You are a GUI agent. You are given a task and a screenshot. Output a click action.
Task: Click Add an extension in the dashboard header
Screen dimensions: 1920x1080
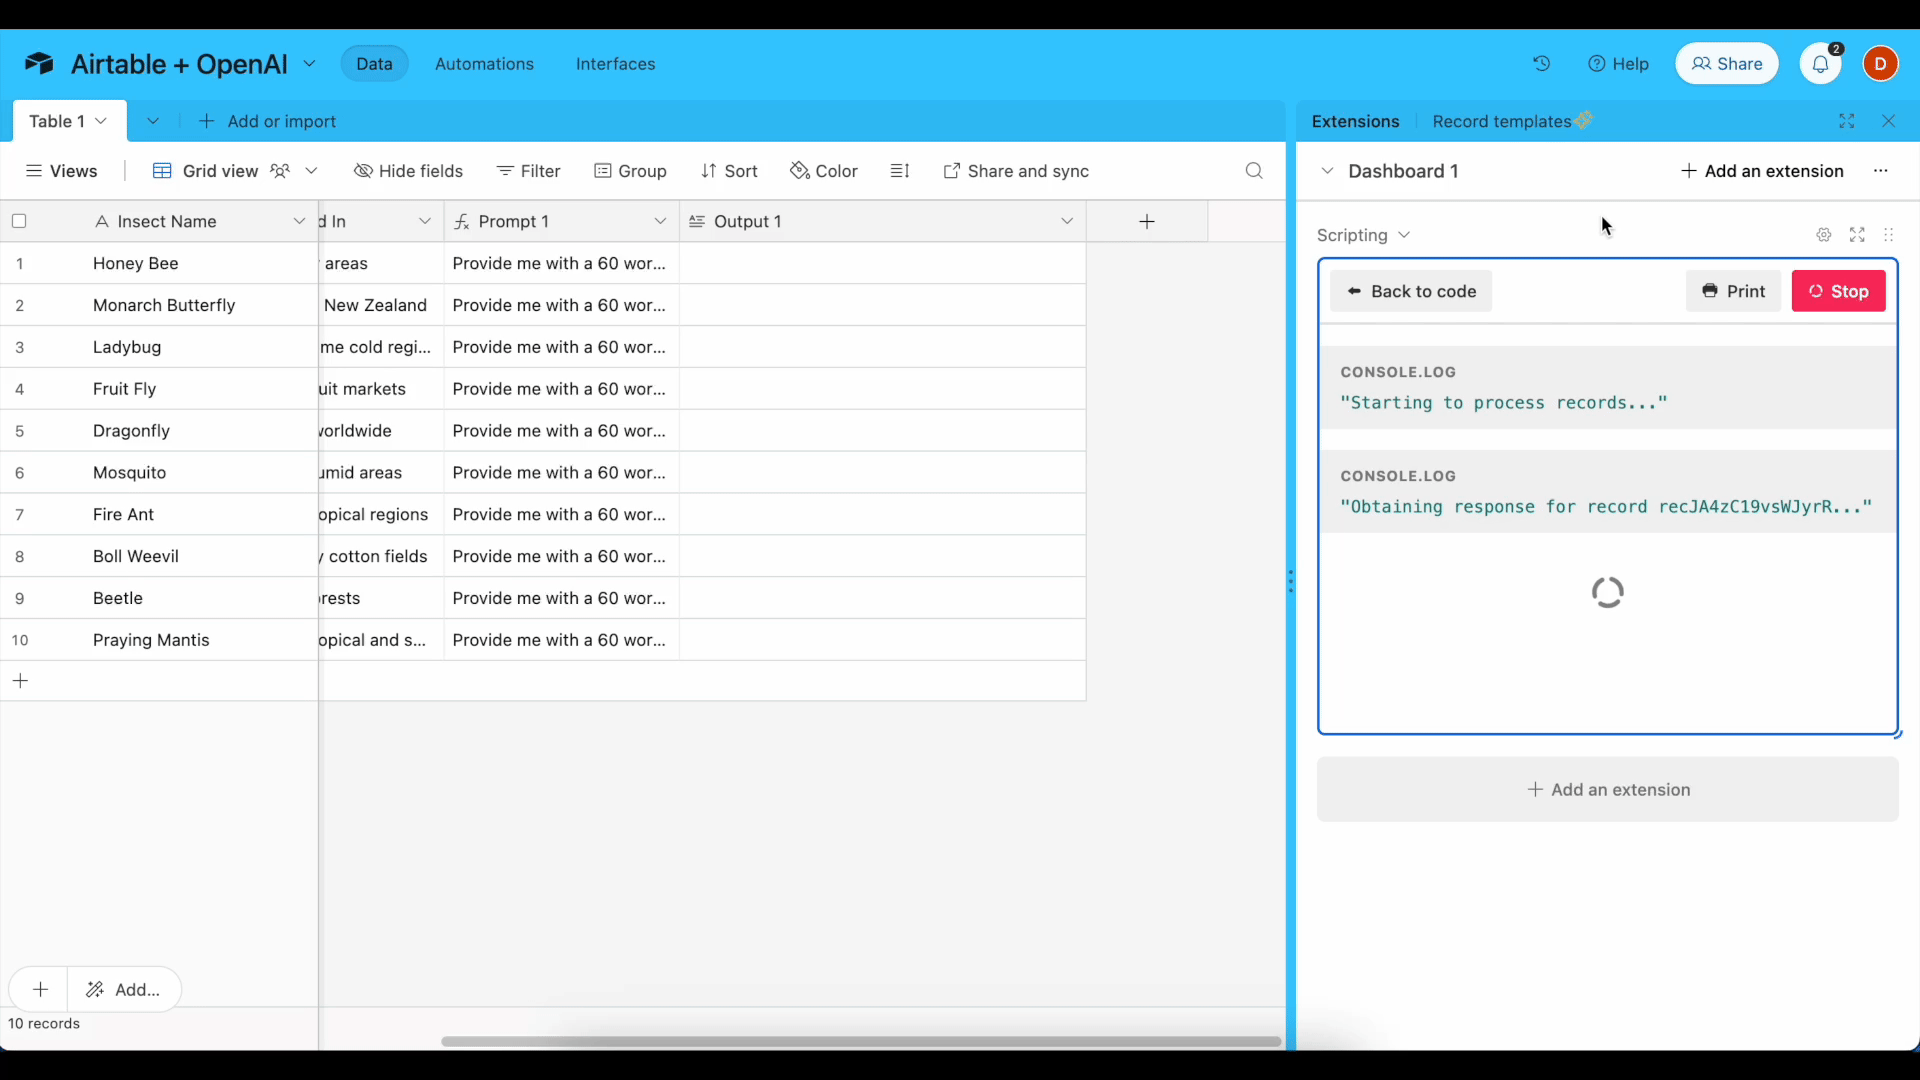(1761, 171)
